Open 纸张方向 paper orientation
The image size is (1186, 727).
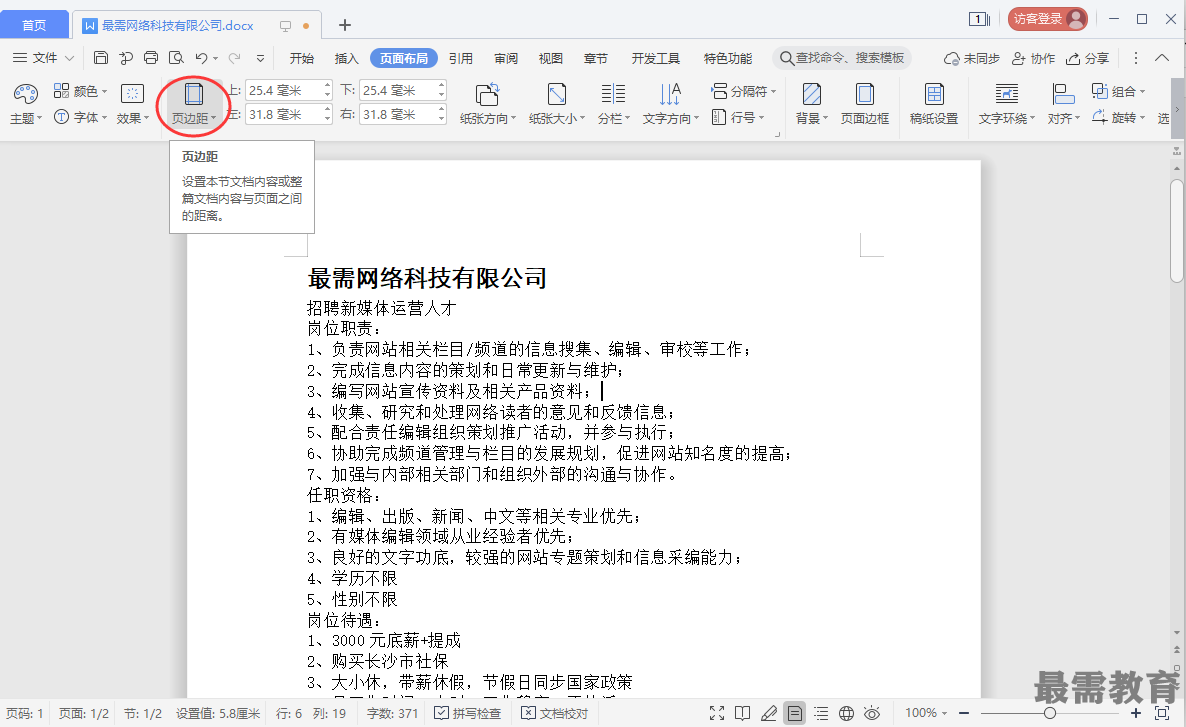click(488, 104)
